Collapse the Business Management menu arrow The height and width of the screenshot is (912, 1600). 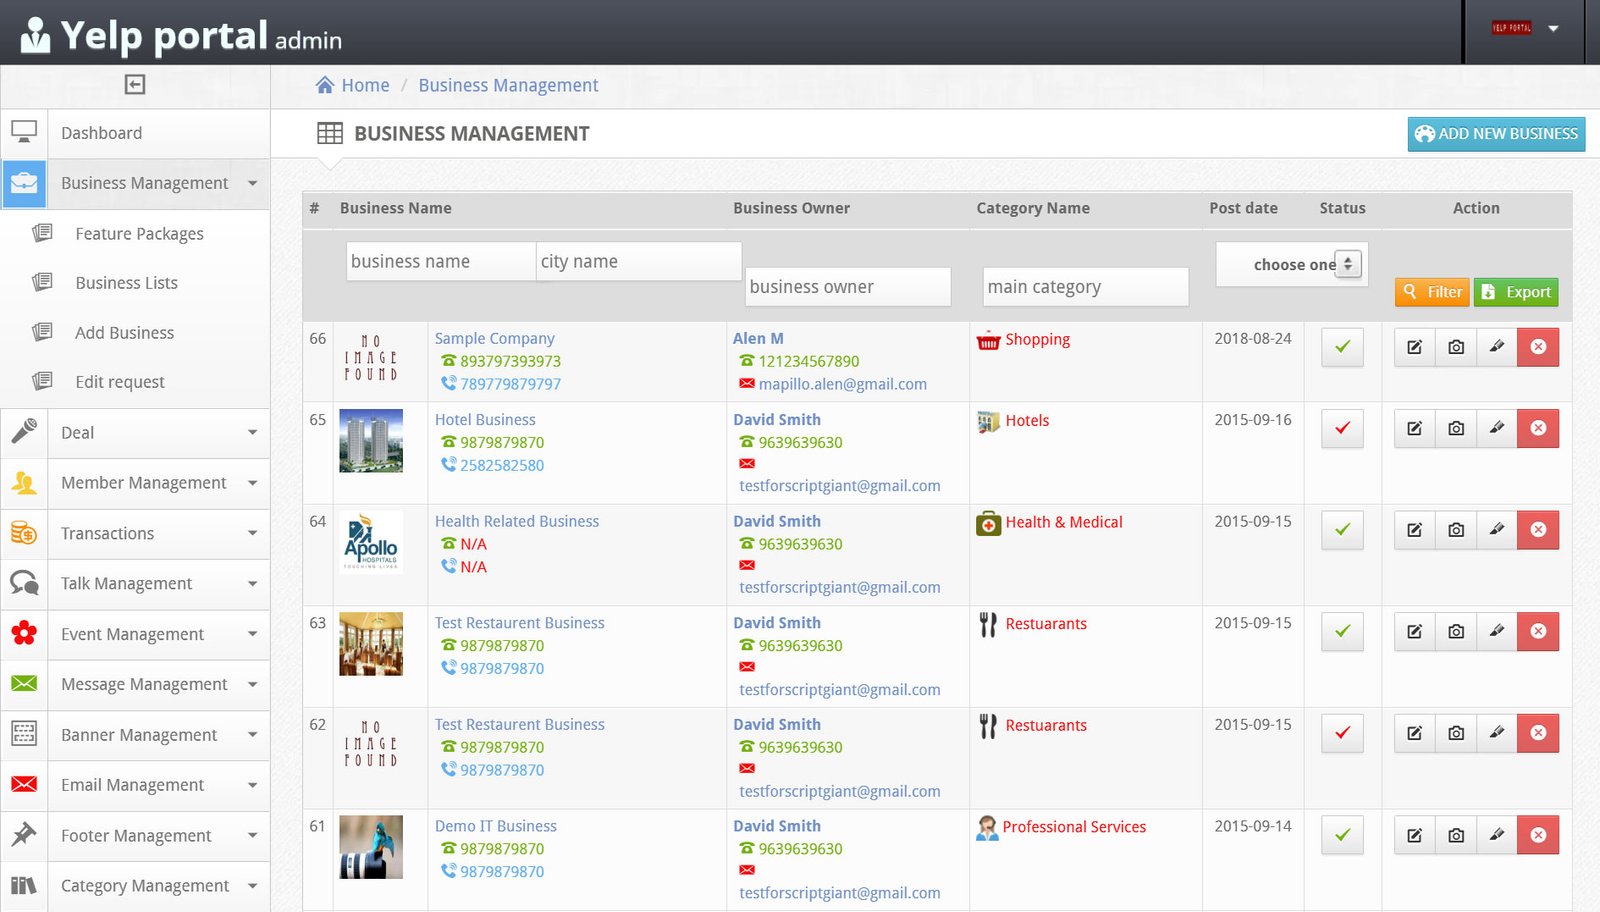tap(252, 183)
